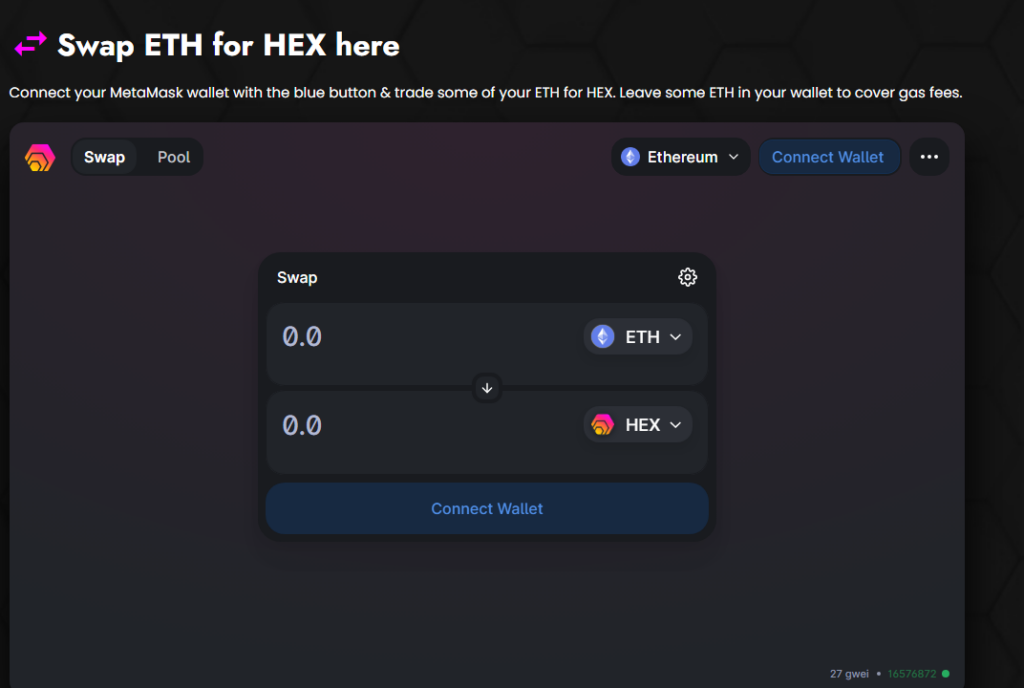
Task: Click the HEX chevron to change output token
Action: 675,424
